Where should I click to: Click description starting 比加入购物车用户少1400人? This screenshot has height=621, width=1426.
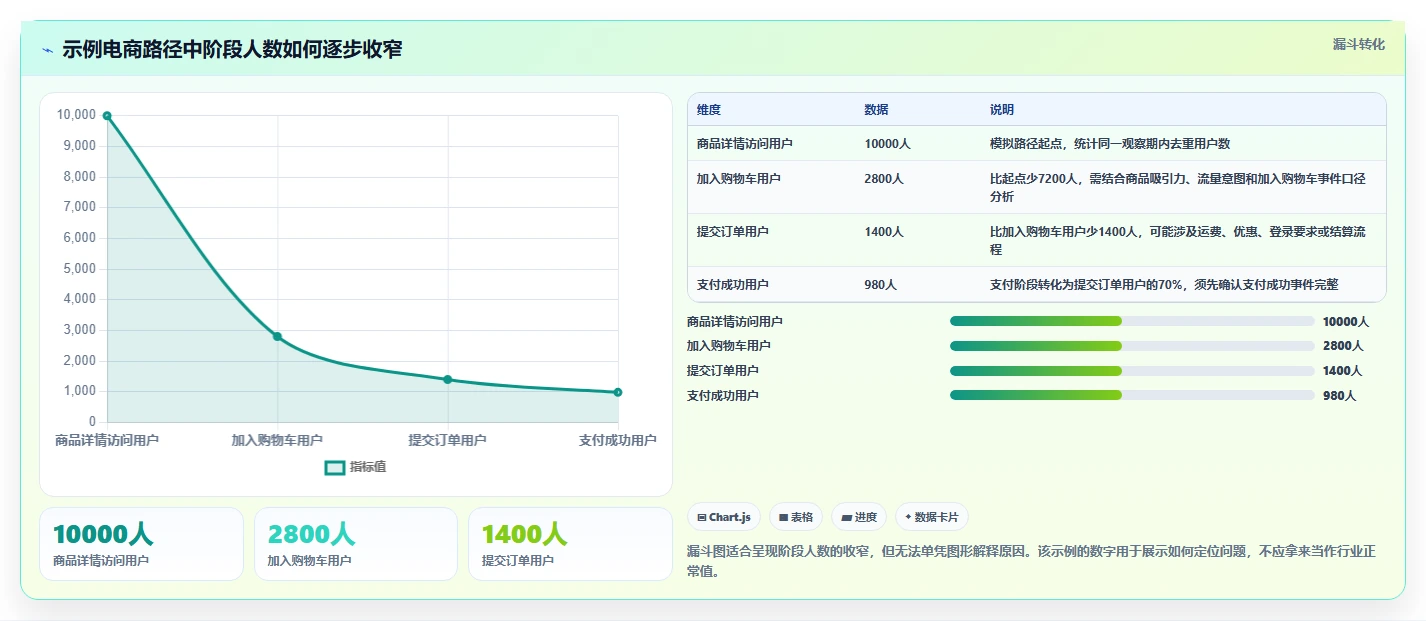1178,241
